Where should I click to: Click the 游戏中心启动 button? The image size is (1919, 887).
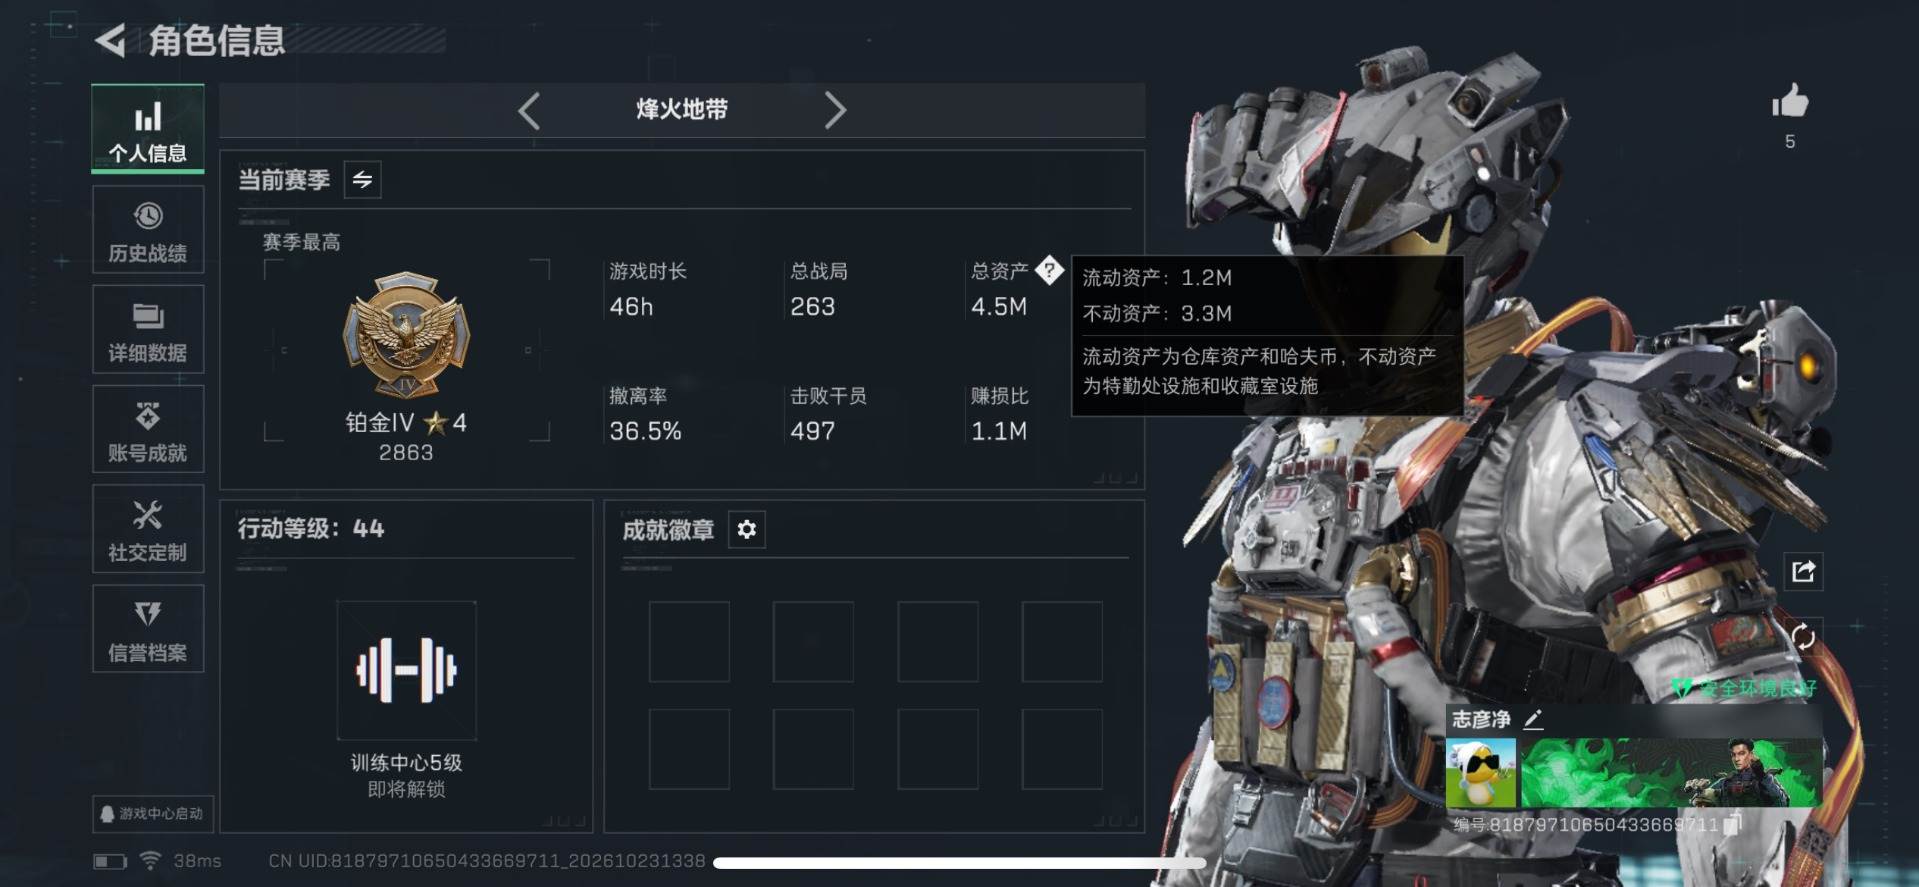point(152,813)
